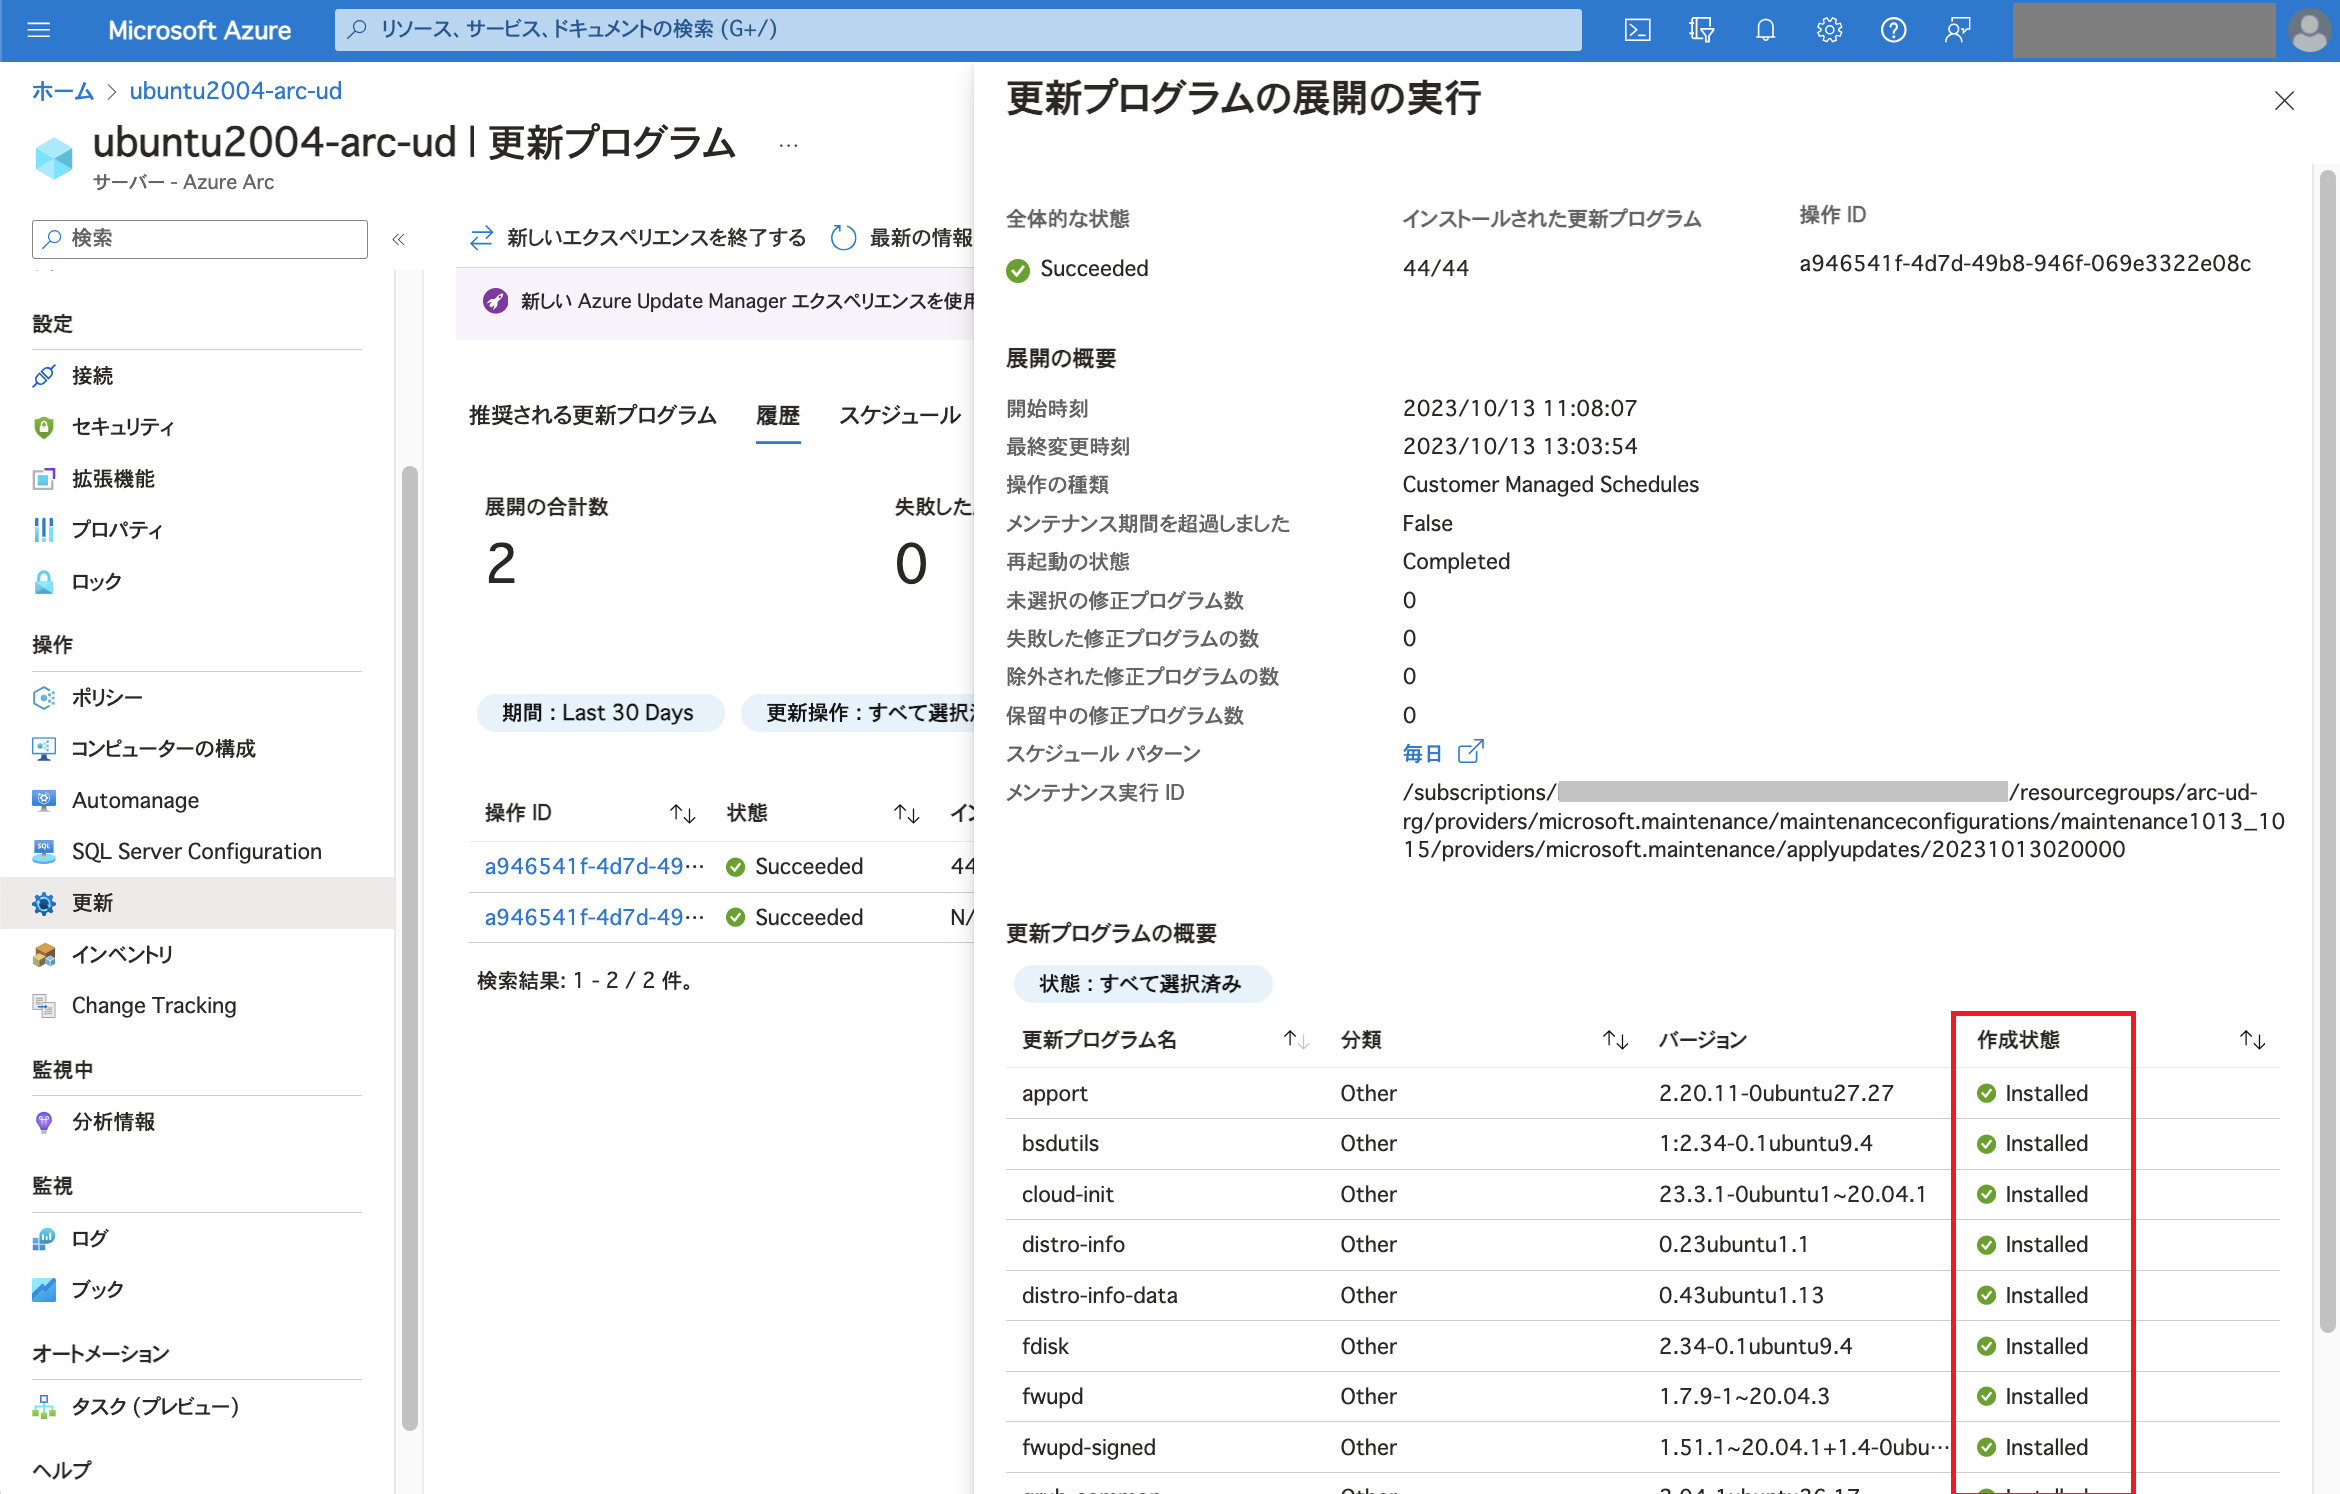The width and height of the screenshot is (2340, 1494).
Task: Click the distro-info-data row name
Action: [x=1099, y=1296]
